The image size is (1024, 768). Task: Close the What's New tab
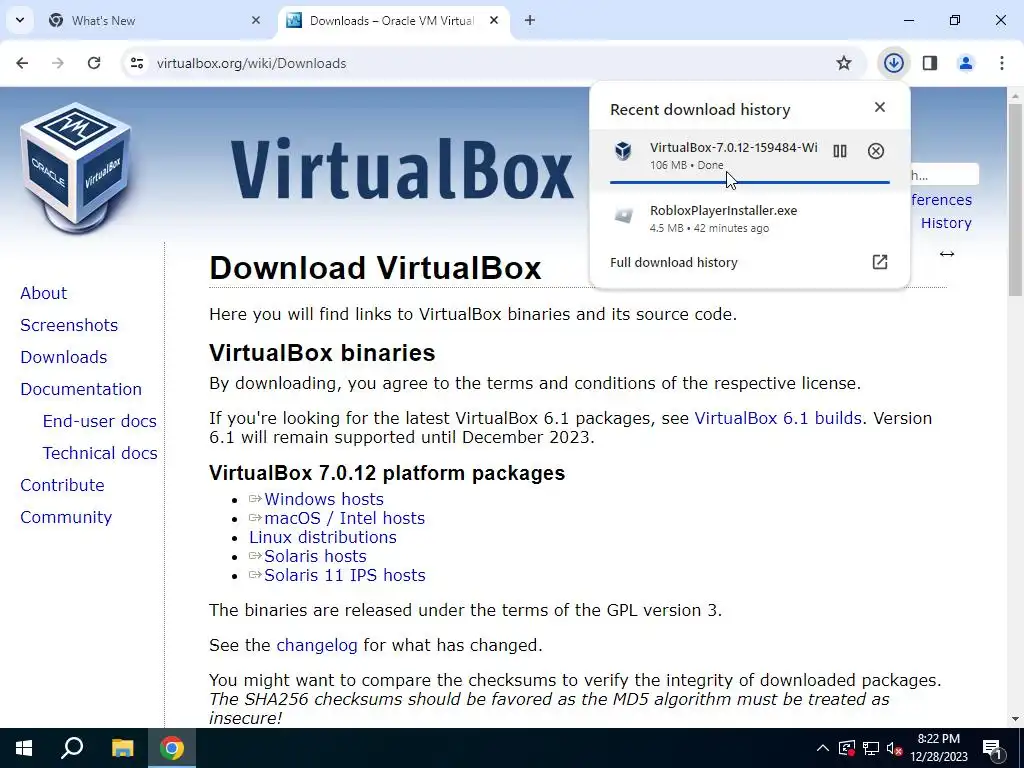coord(256,20)
